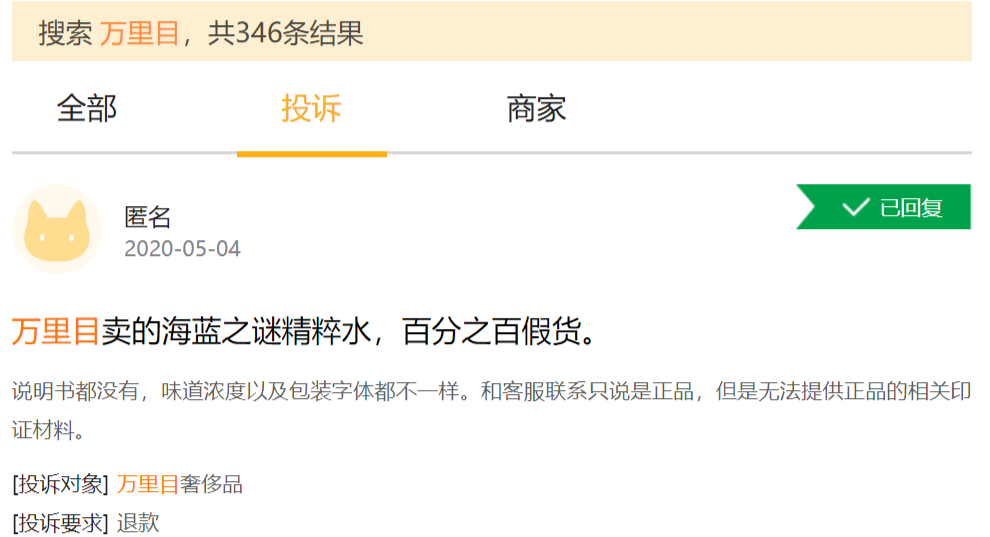Click the search results summary banner

click(492, 32)
